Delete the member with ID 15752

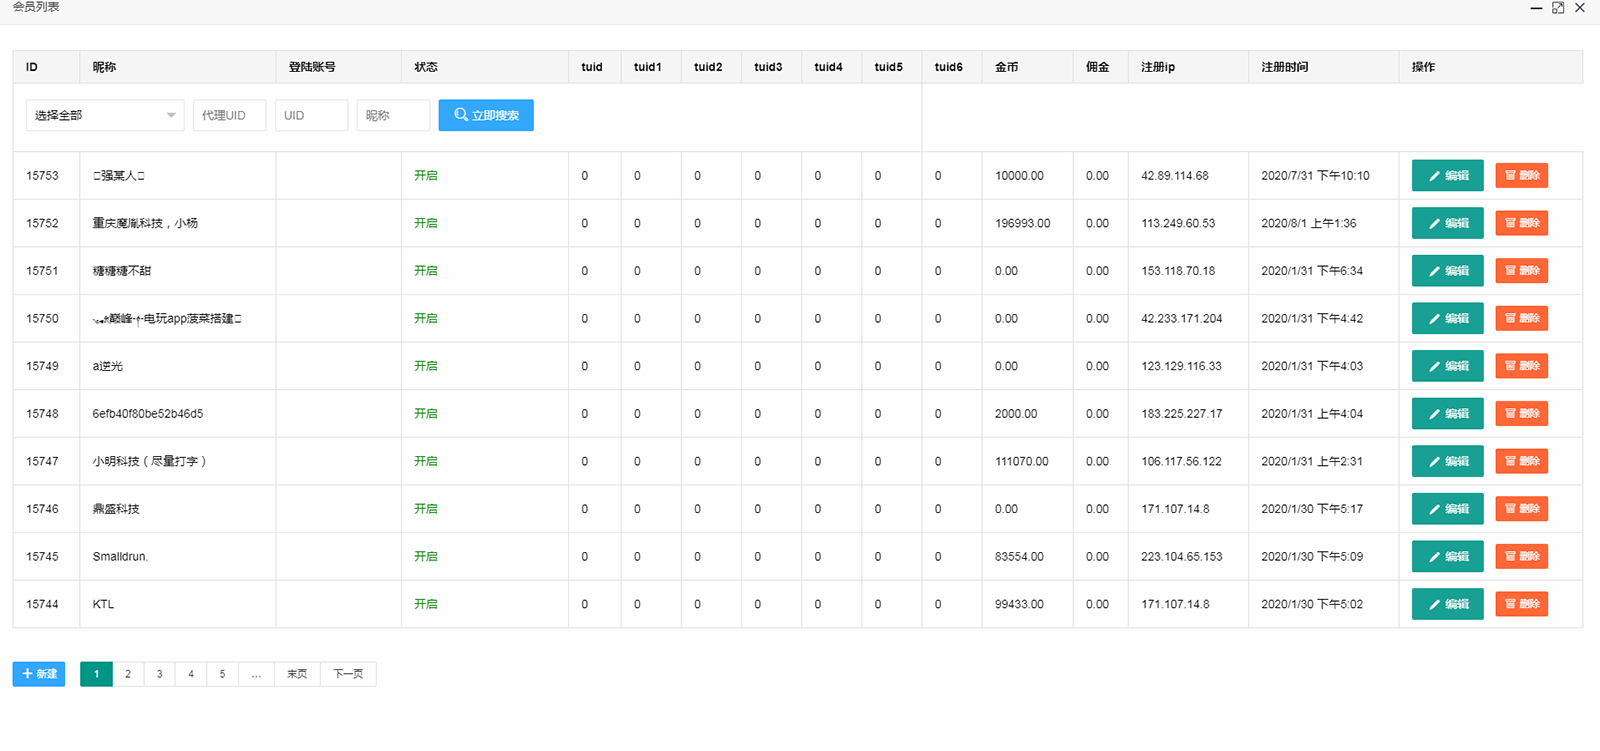[x=1521, y=223]
